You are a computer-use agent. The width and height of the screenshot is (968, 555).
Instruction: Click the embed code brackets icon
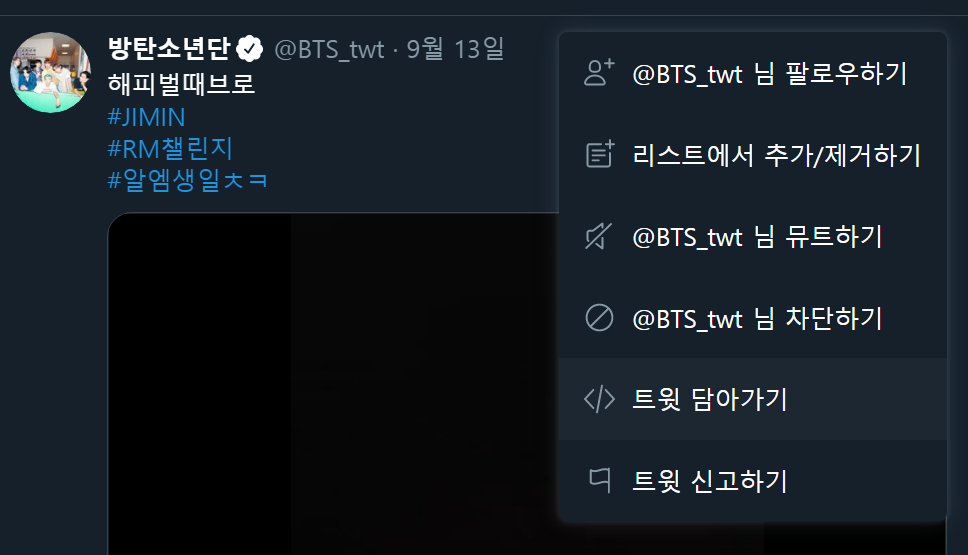coord(599,399)
